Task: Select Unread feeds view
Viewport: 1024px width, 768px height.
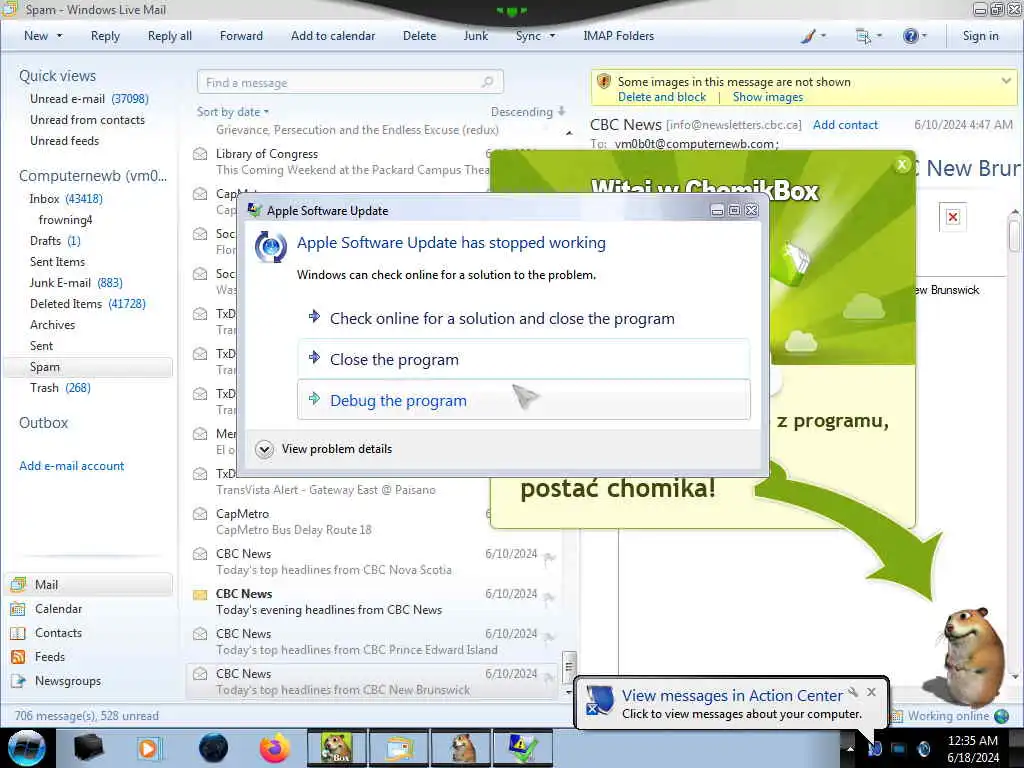Action: (65, 140)
